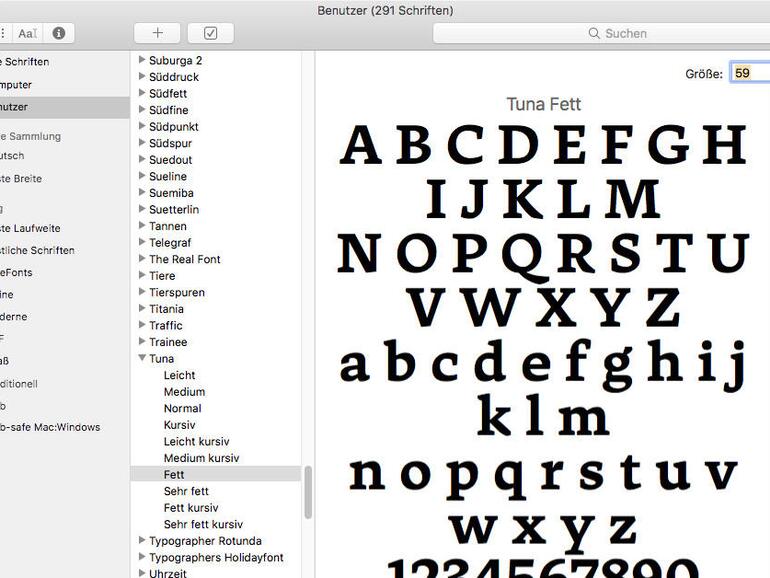Viewport: 770px width, 578px height.
Task: Expand the Uhrzeit font family
Action: click(142, 573)
